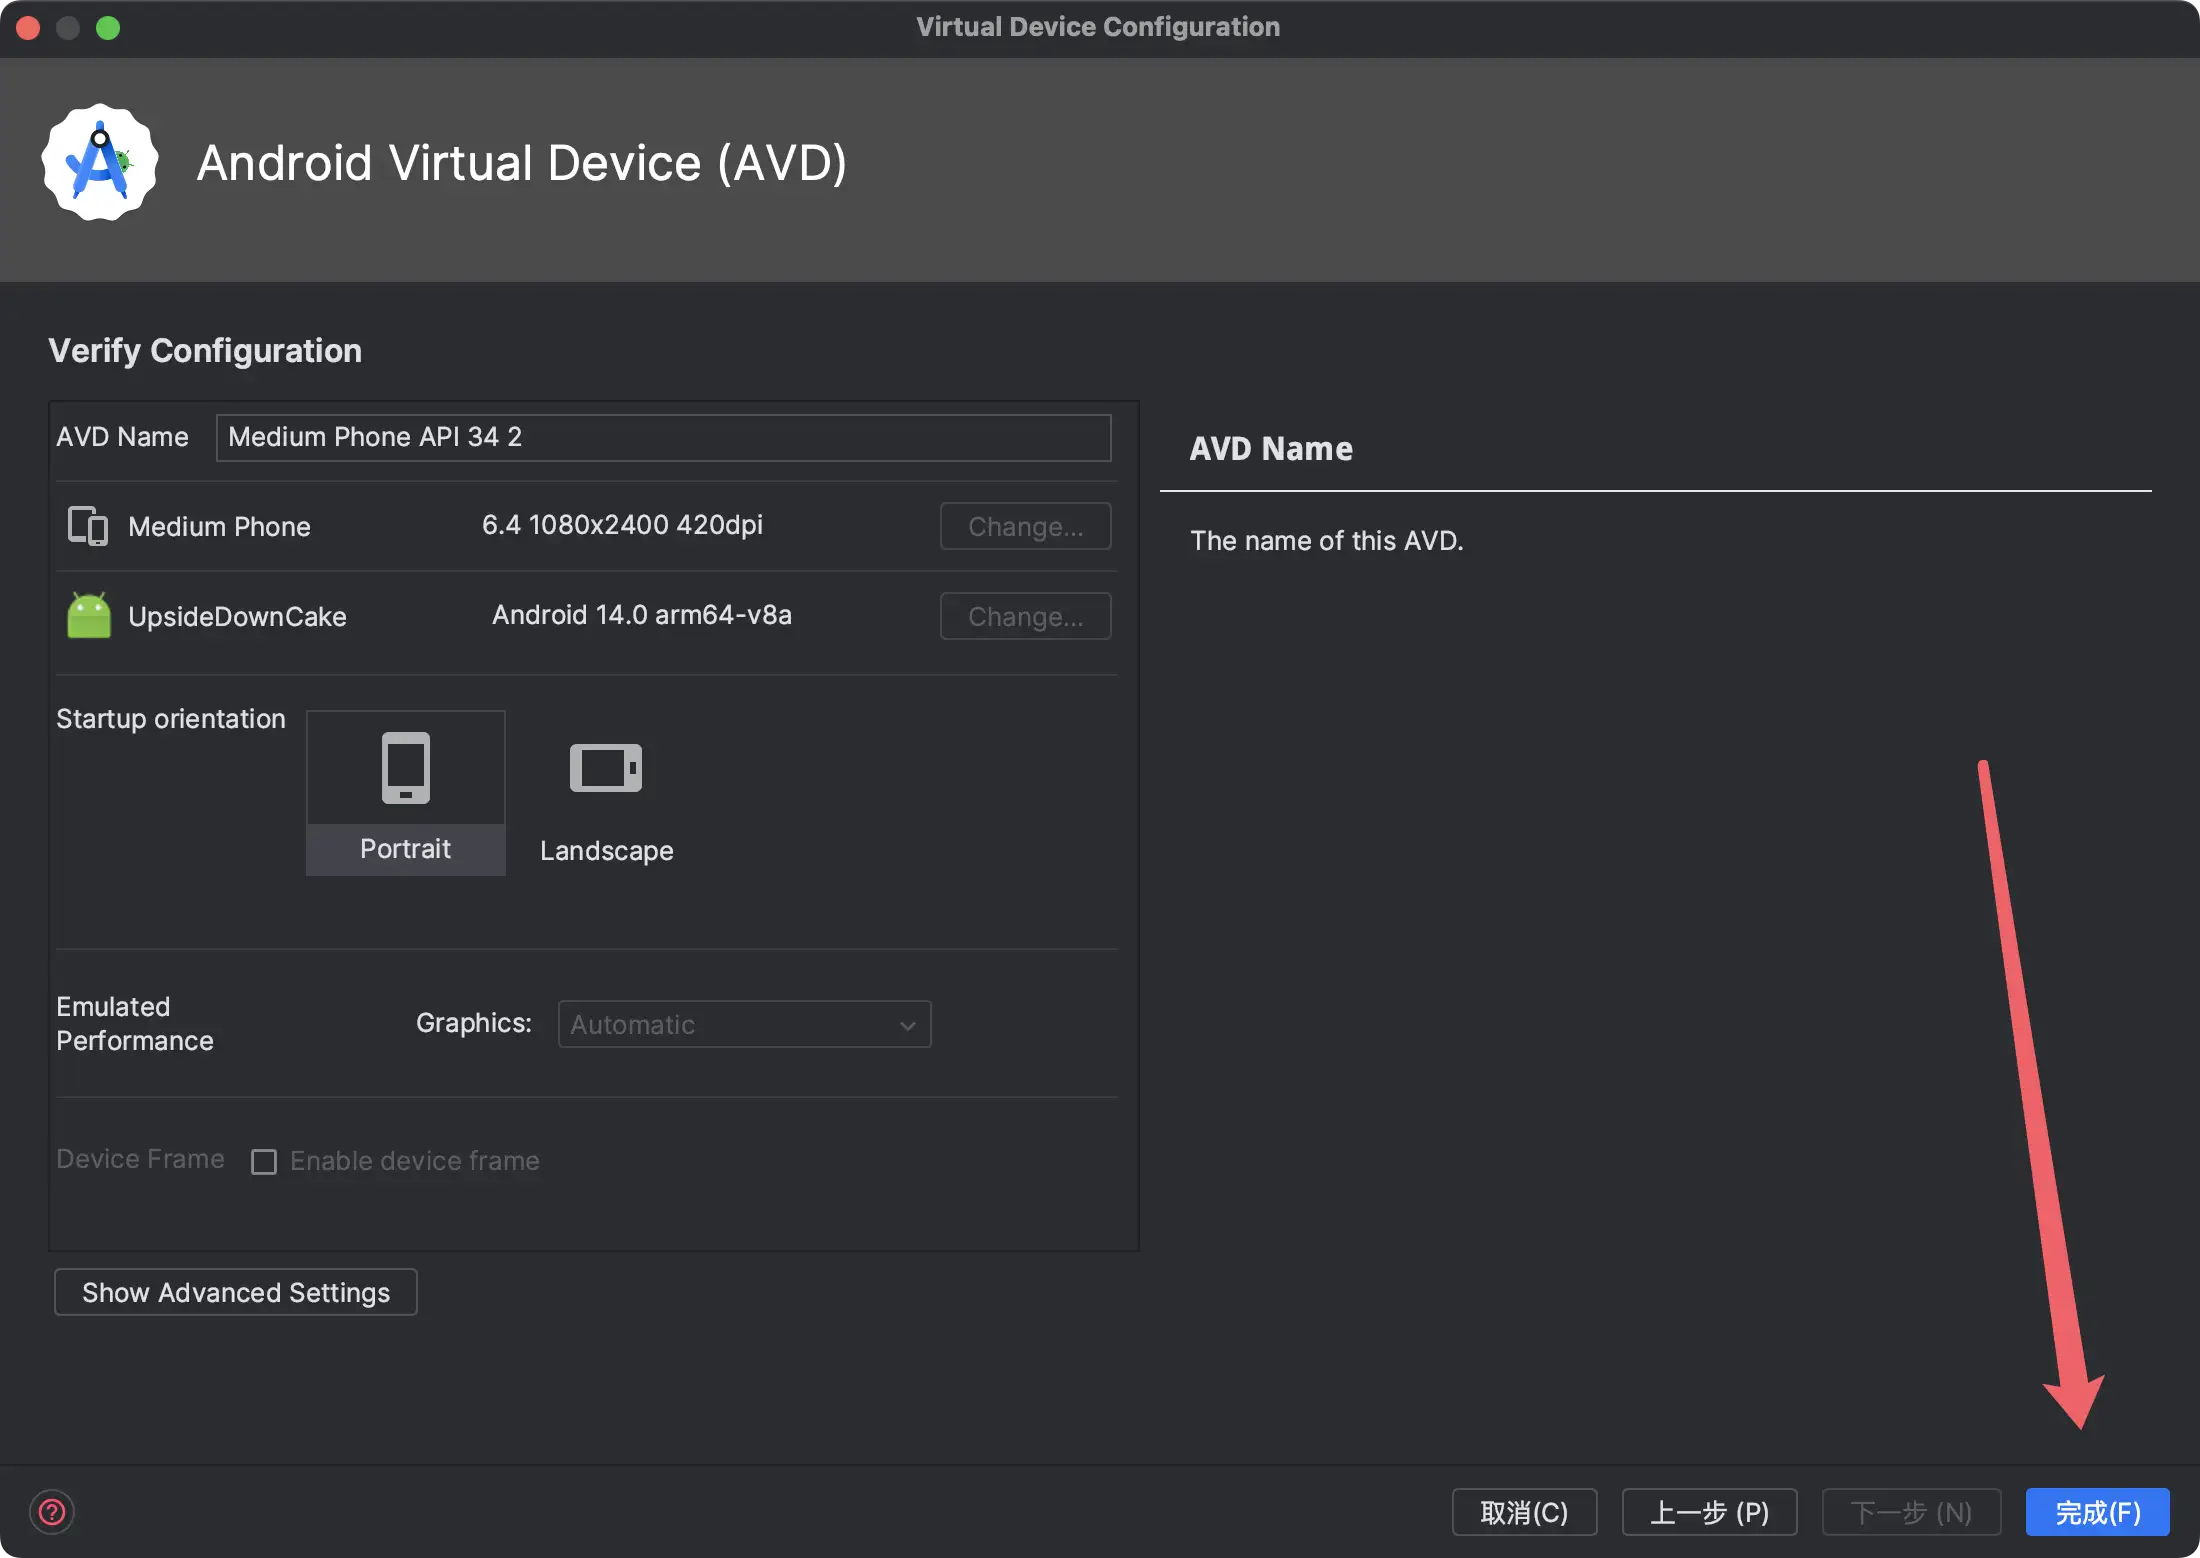Click the Graphics dropdown chevron arrow
Image resolution: width=2200 pixels, height=1558 pixels.
(907, 1025)
